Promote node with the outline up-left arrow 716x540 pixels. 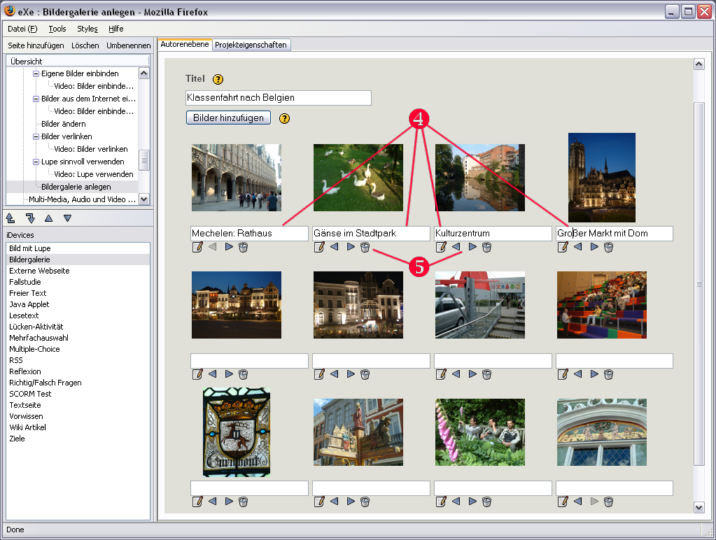[11, 218]
